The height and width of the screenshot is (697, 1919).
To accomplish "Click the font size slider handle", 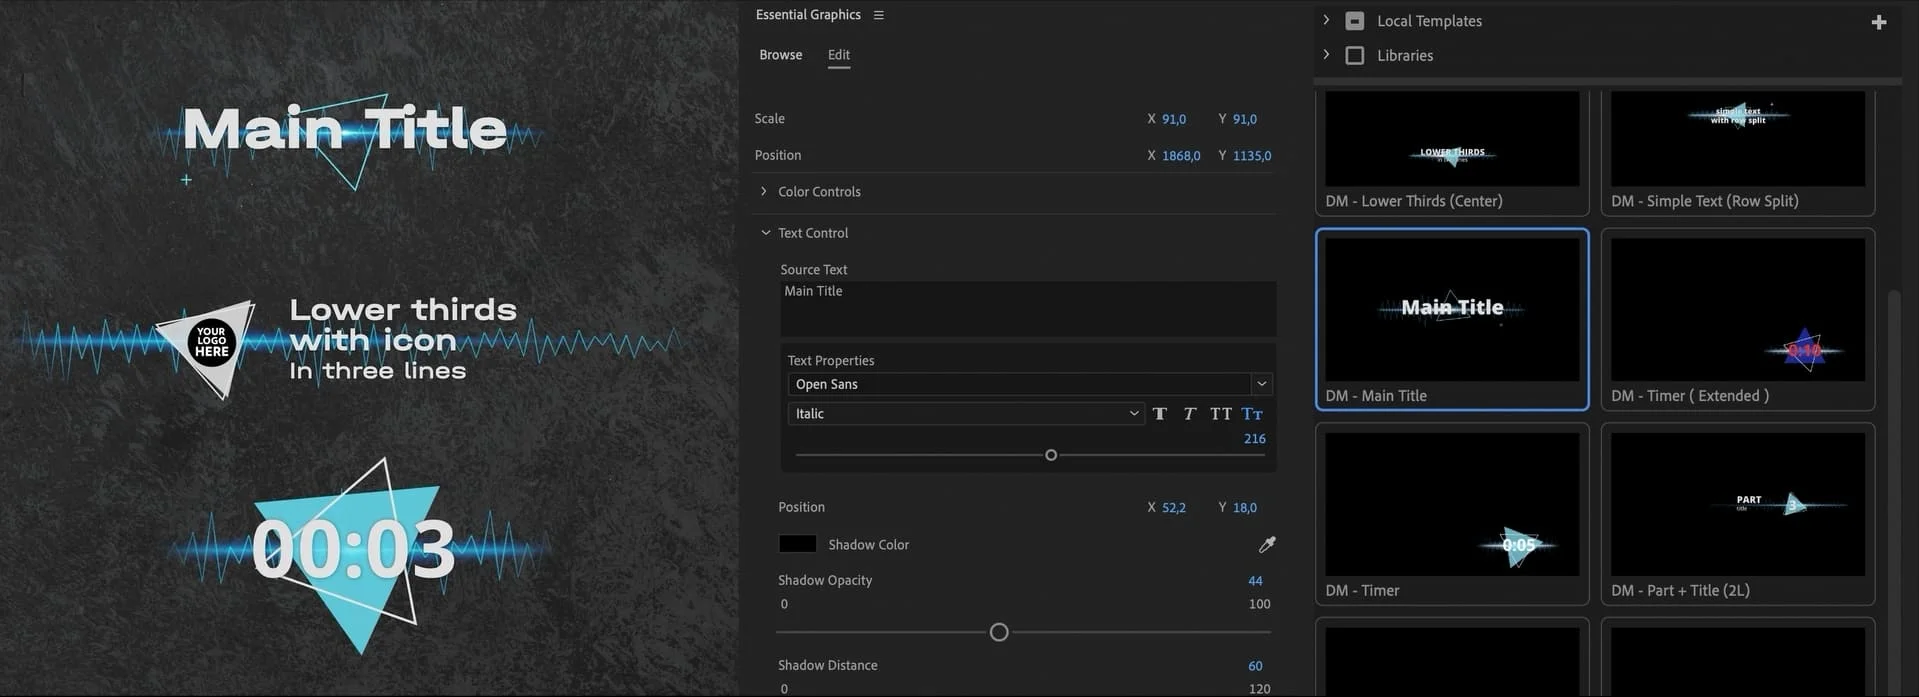I will pyautogui.click(x=1051, y=455).
